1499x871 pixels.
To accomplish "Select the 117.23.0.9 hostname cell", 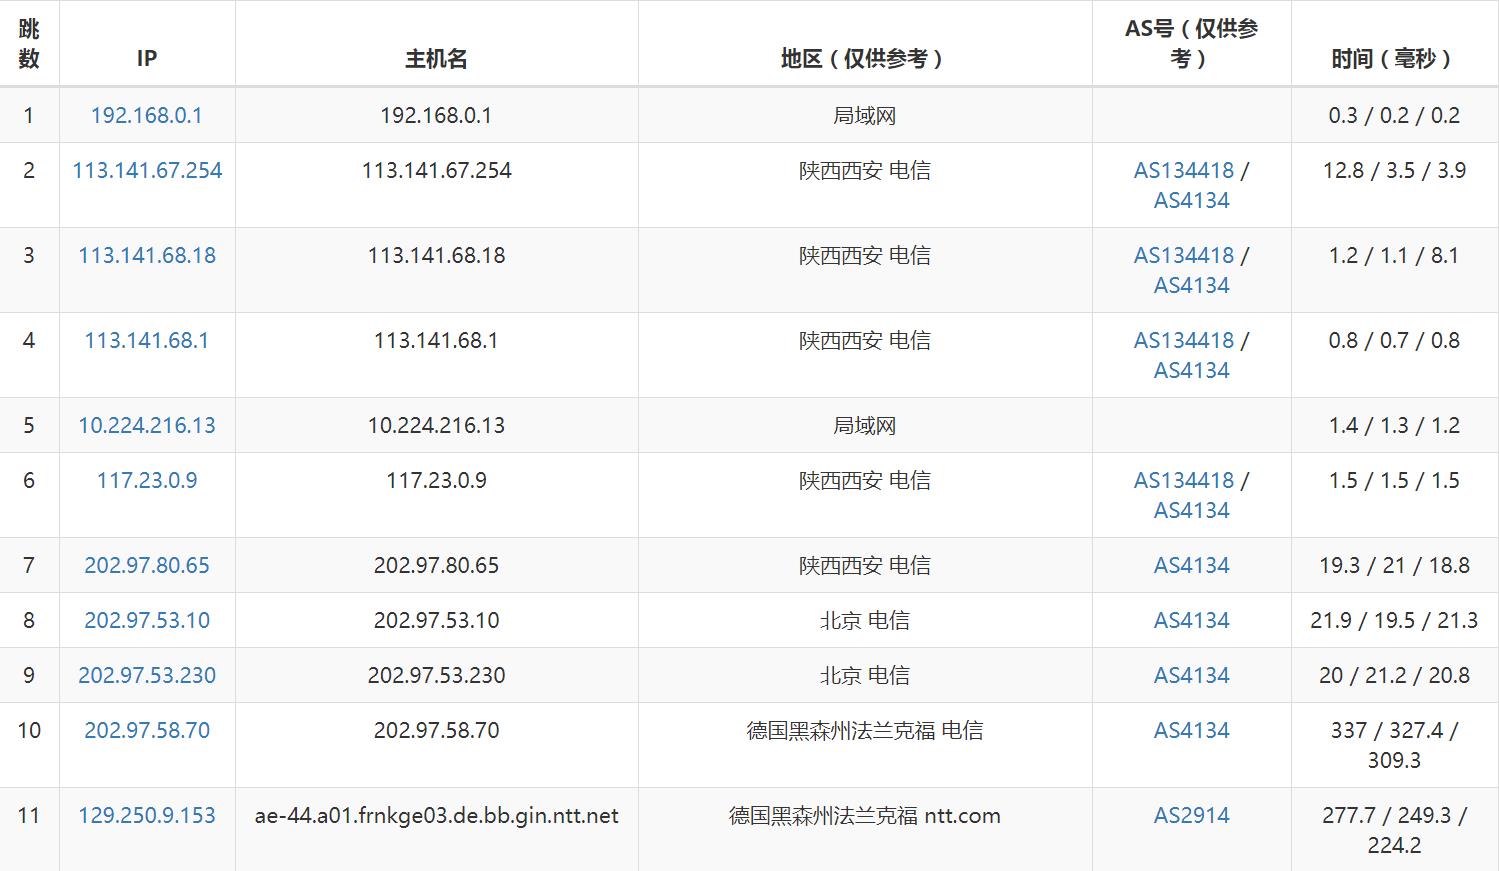I will click(x=437, y=495).
